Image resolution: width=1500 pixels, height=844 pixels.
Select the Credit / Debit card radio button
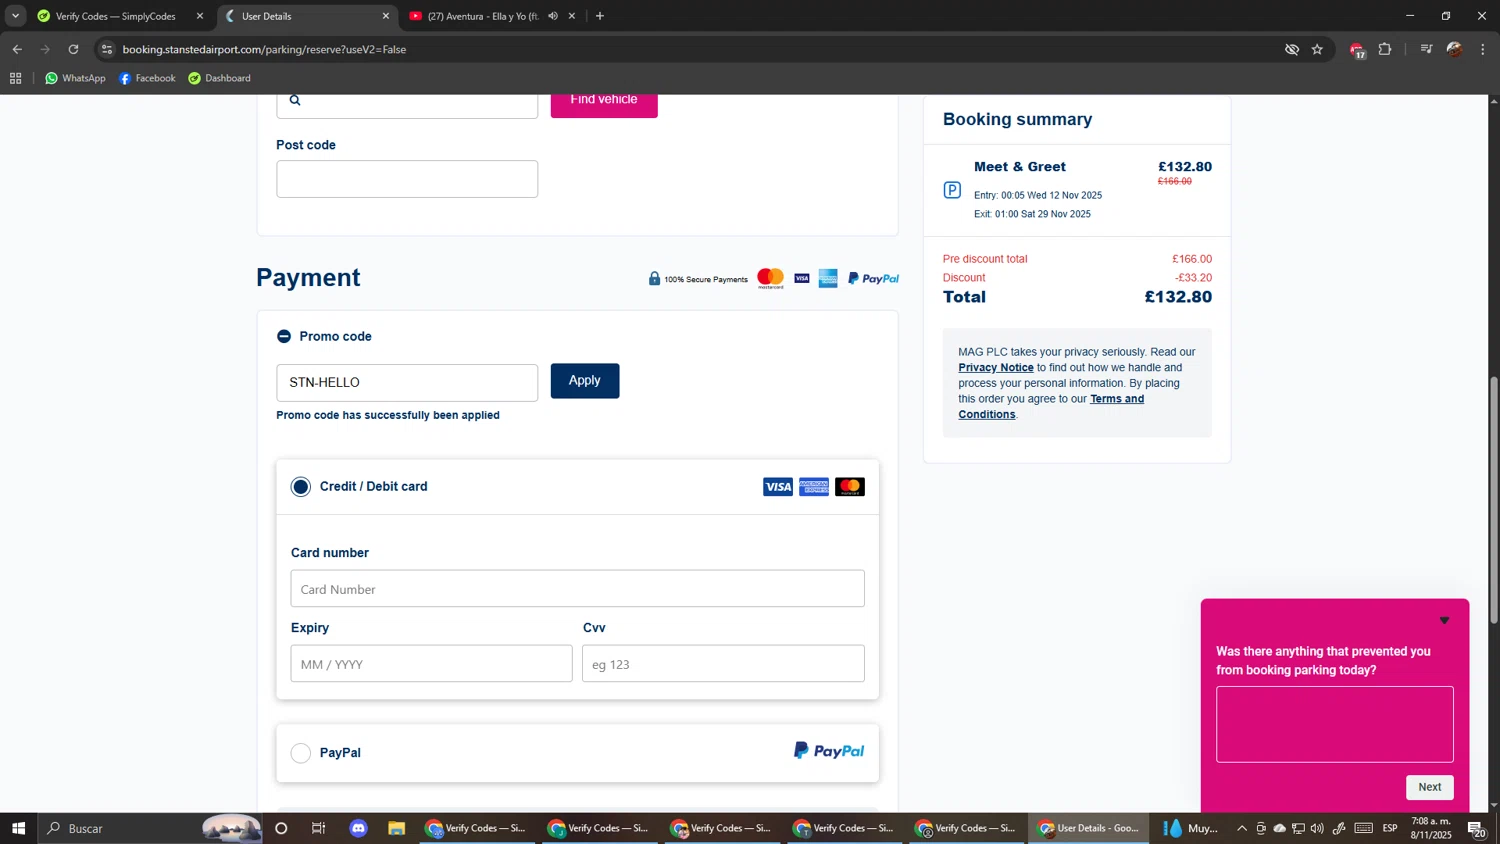click(301, 487)
